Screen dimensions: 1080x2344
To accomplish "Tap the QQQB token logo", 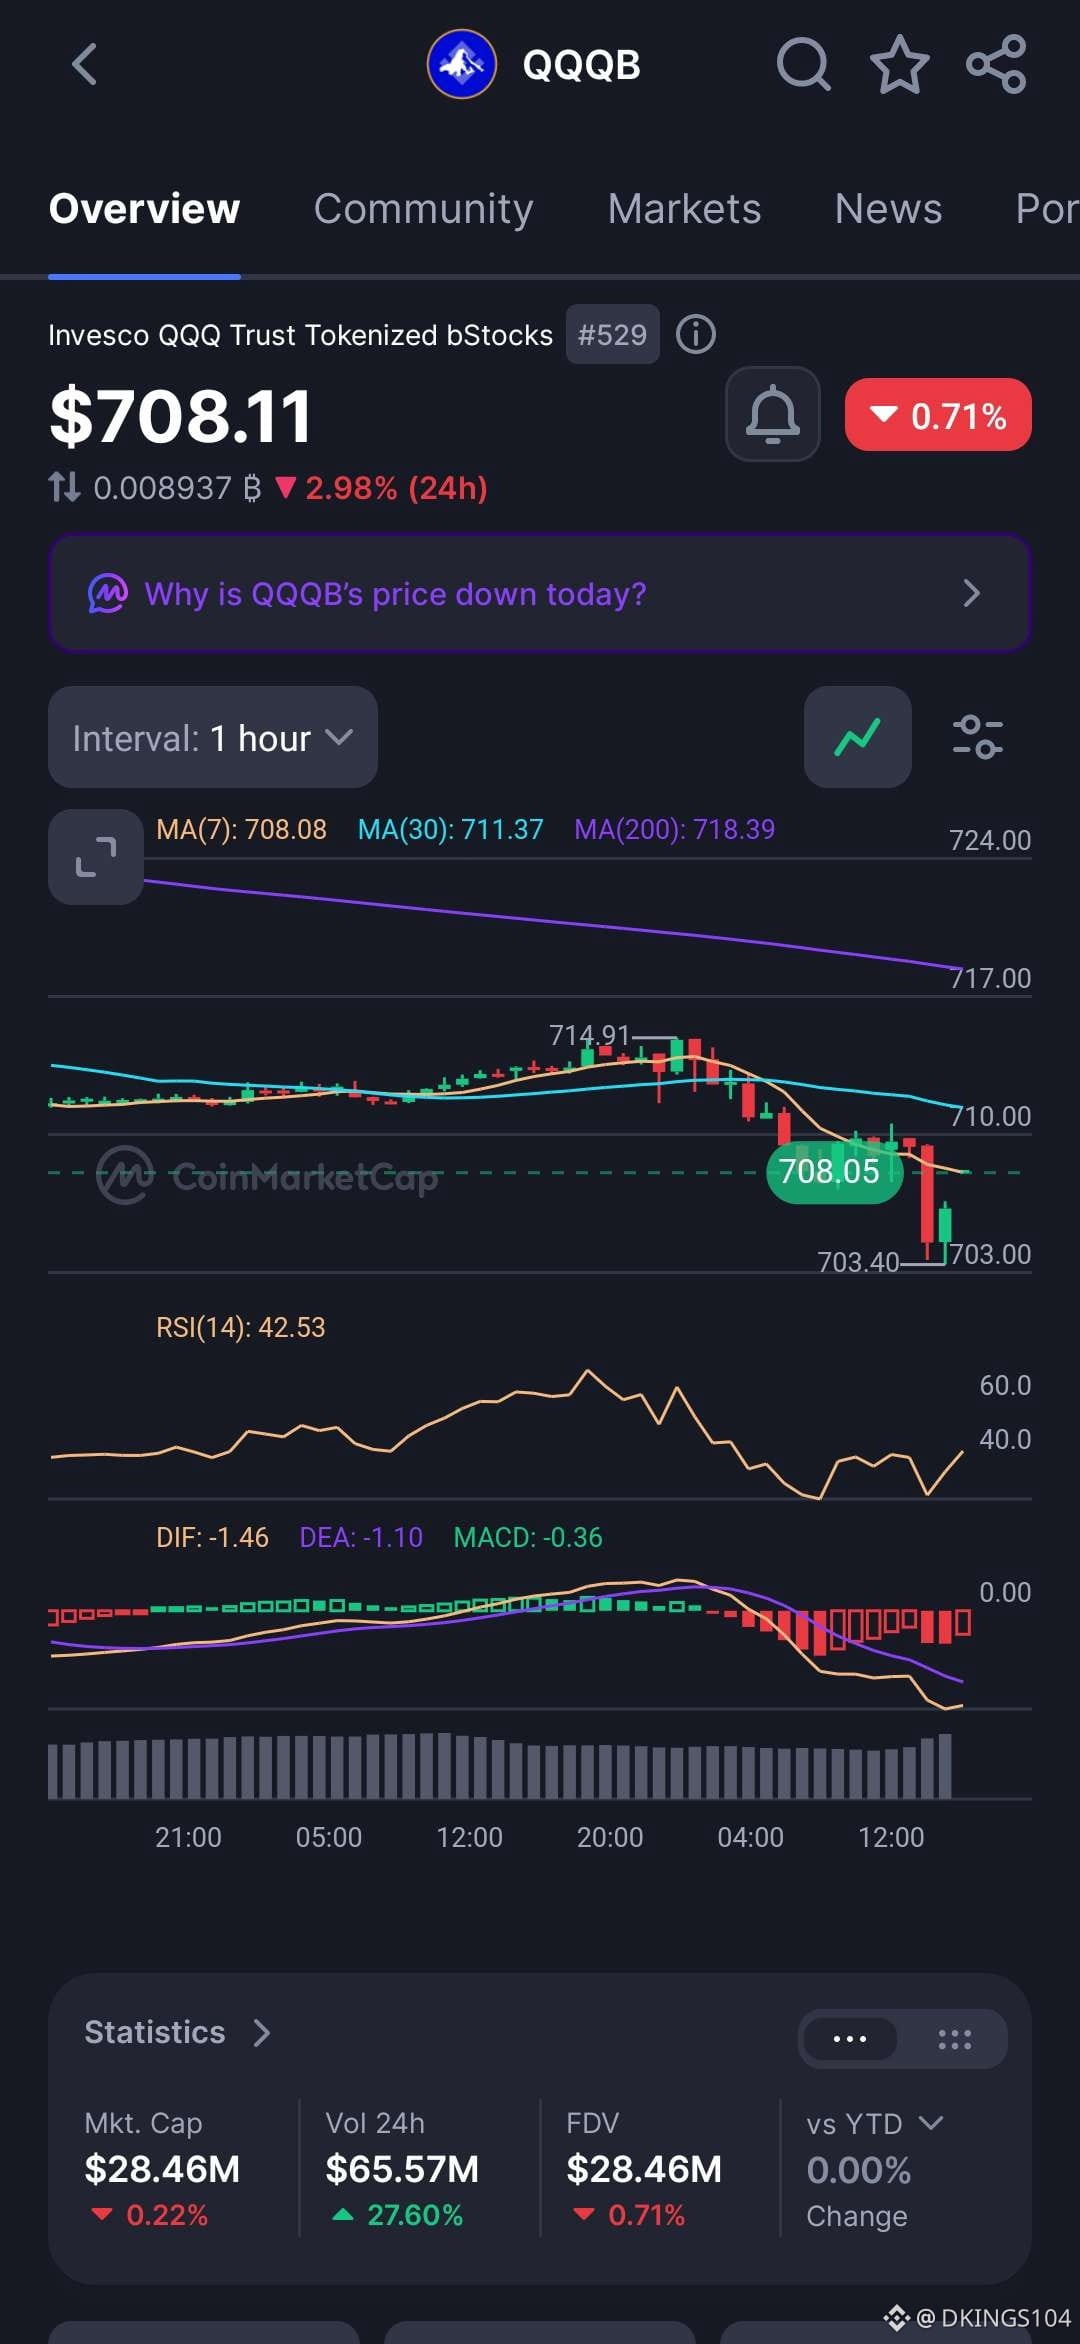I will click(461, 65).
